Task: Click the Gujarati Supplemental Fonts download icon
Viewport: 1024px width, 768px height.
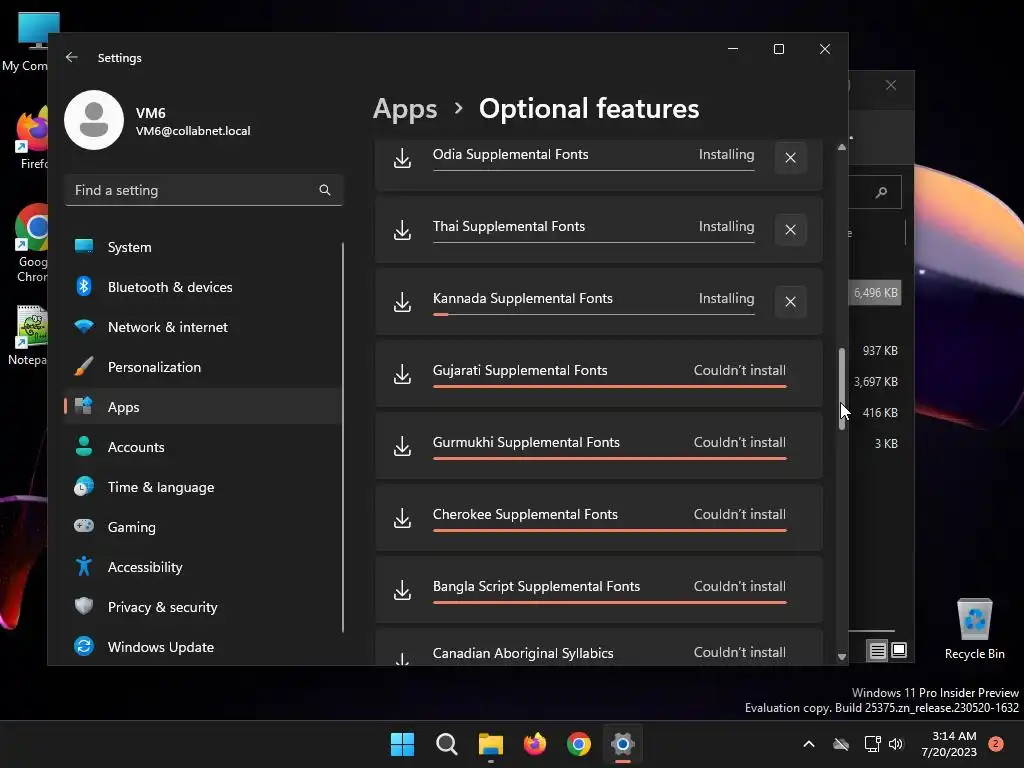Action: pos(402,374)
